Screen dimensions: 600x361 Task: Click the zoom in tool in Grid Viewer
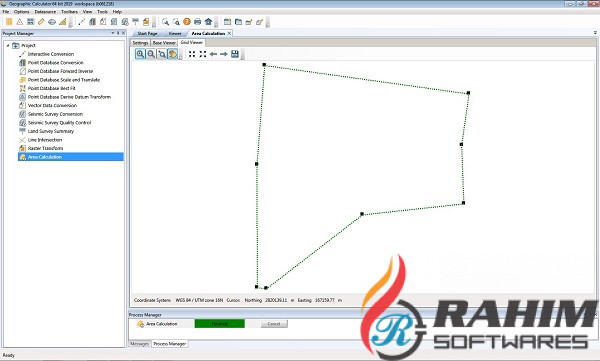[140, 54]
